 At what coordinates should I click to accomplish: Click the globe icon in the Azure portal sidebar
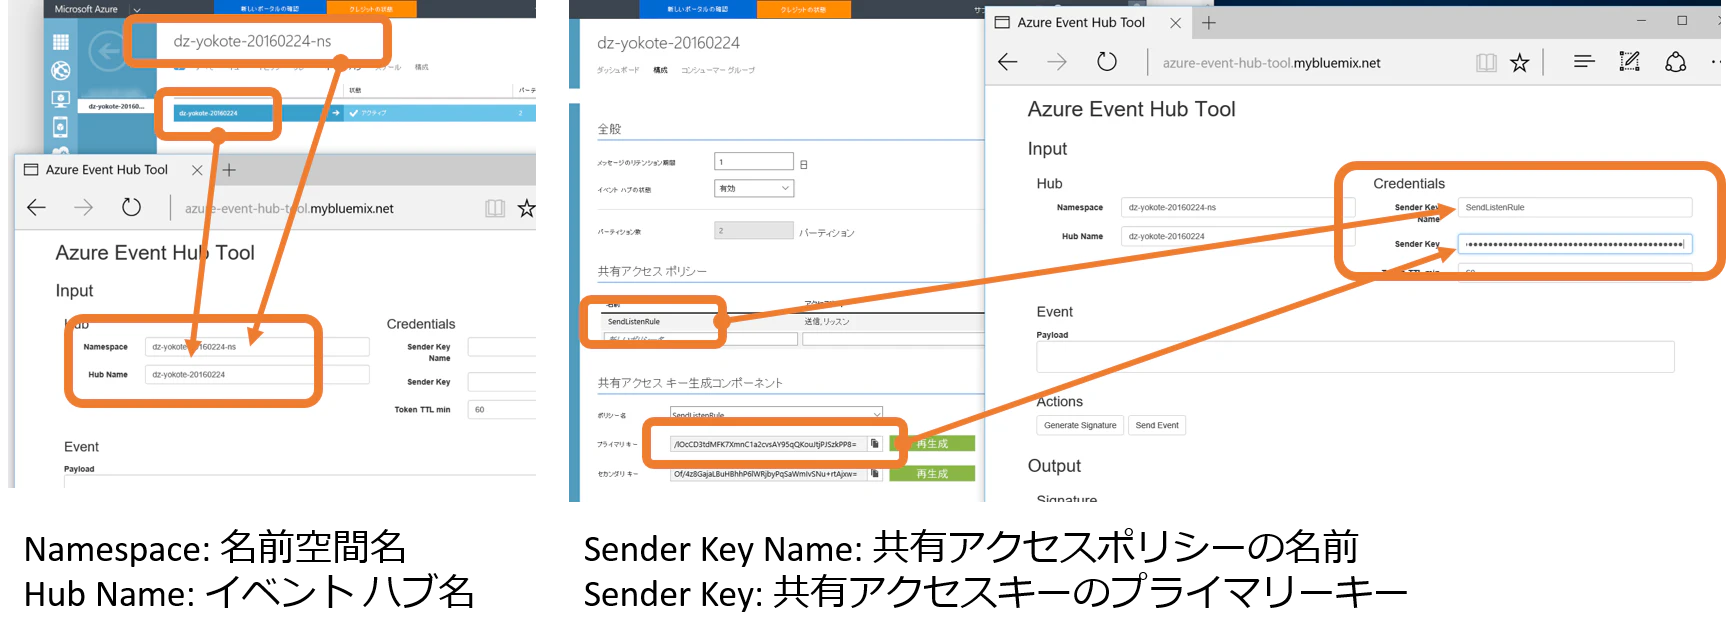coord(61,70)
